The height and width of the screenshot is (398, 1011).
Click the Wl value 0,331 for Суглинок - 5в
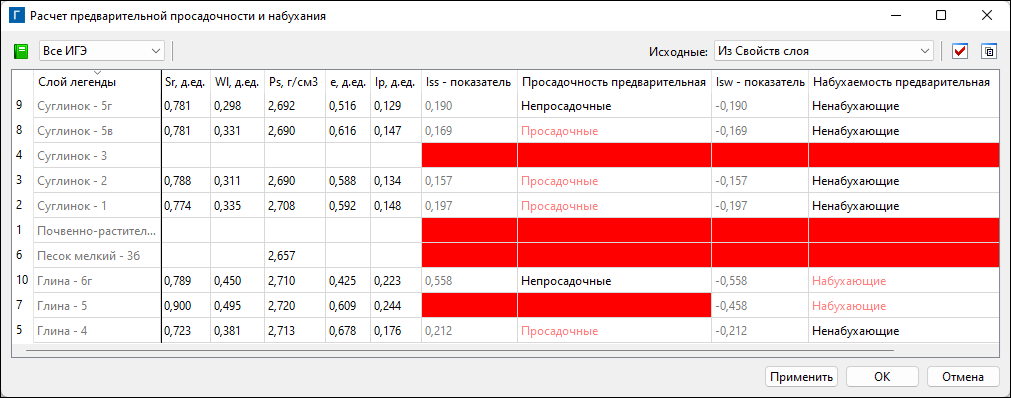point(227,131)
